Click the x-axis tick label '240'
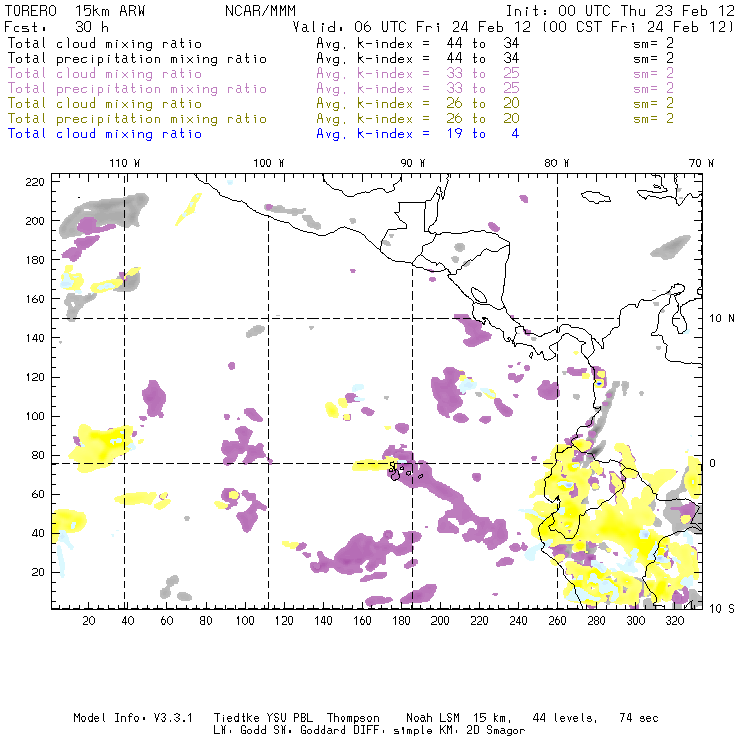Viewport: 740px width, 740px height. coord(518,621)
